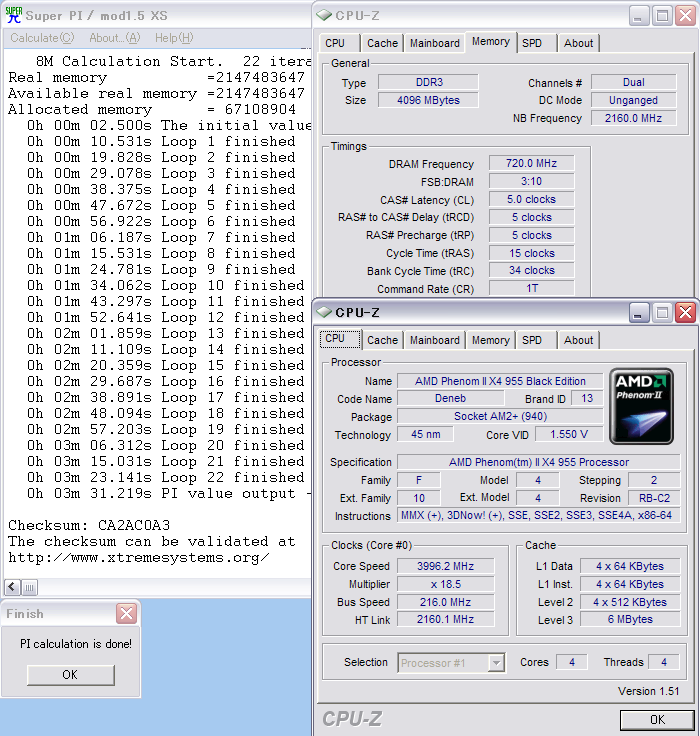Open the Help menu in Super PI

point(174,38)
